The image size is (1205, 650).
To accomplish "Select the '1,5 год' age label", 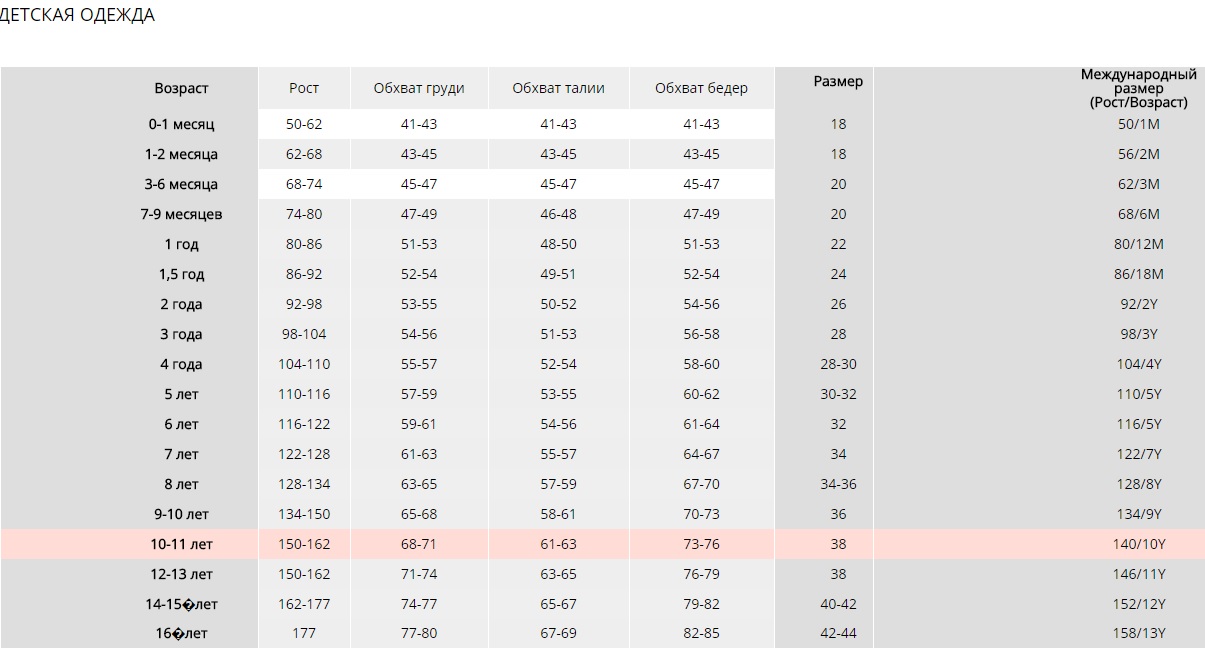I will (181, 274).
